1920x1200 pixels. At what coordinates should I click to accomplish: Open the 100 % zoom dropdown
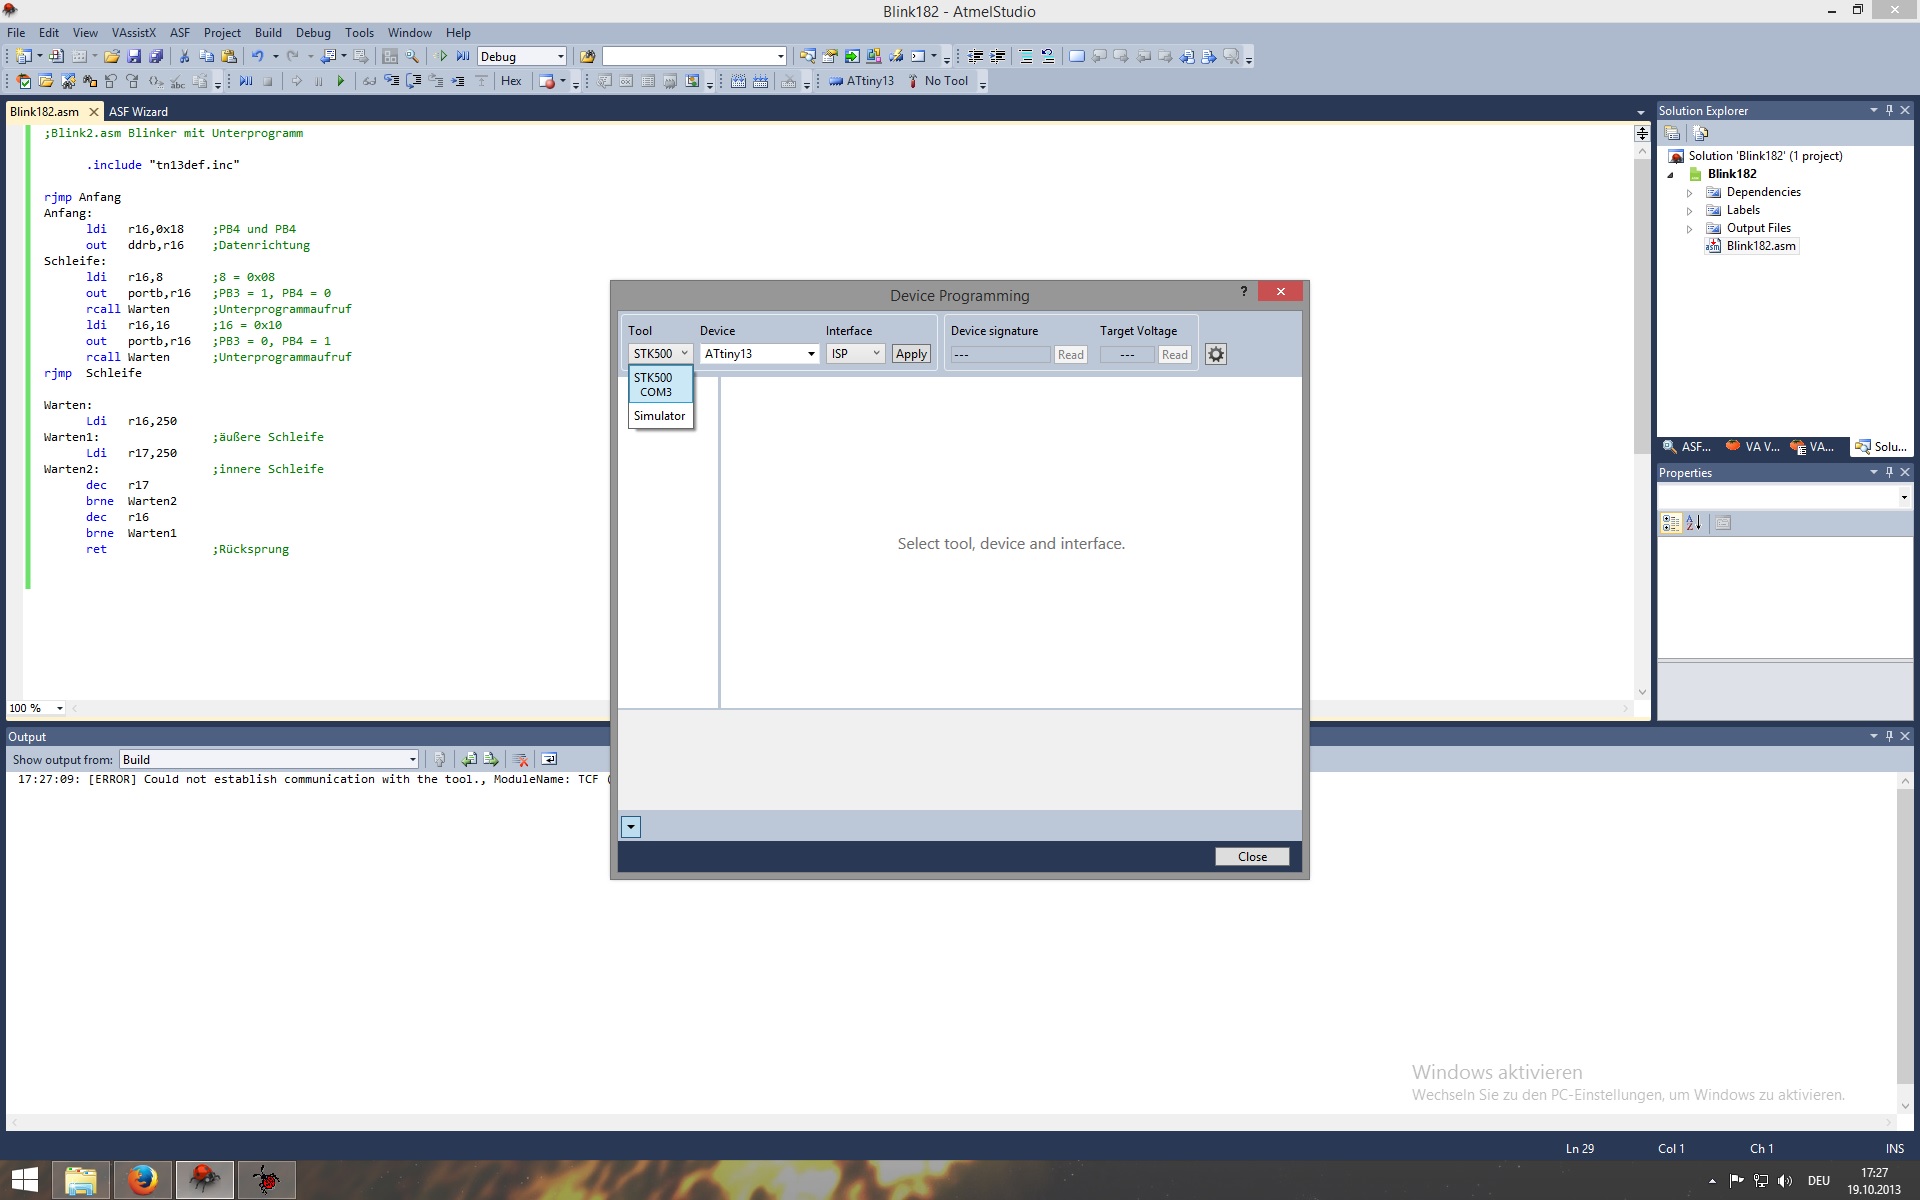point(36,708)
